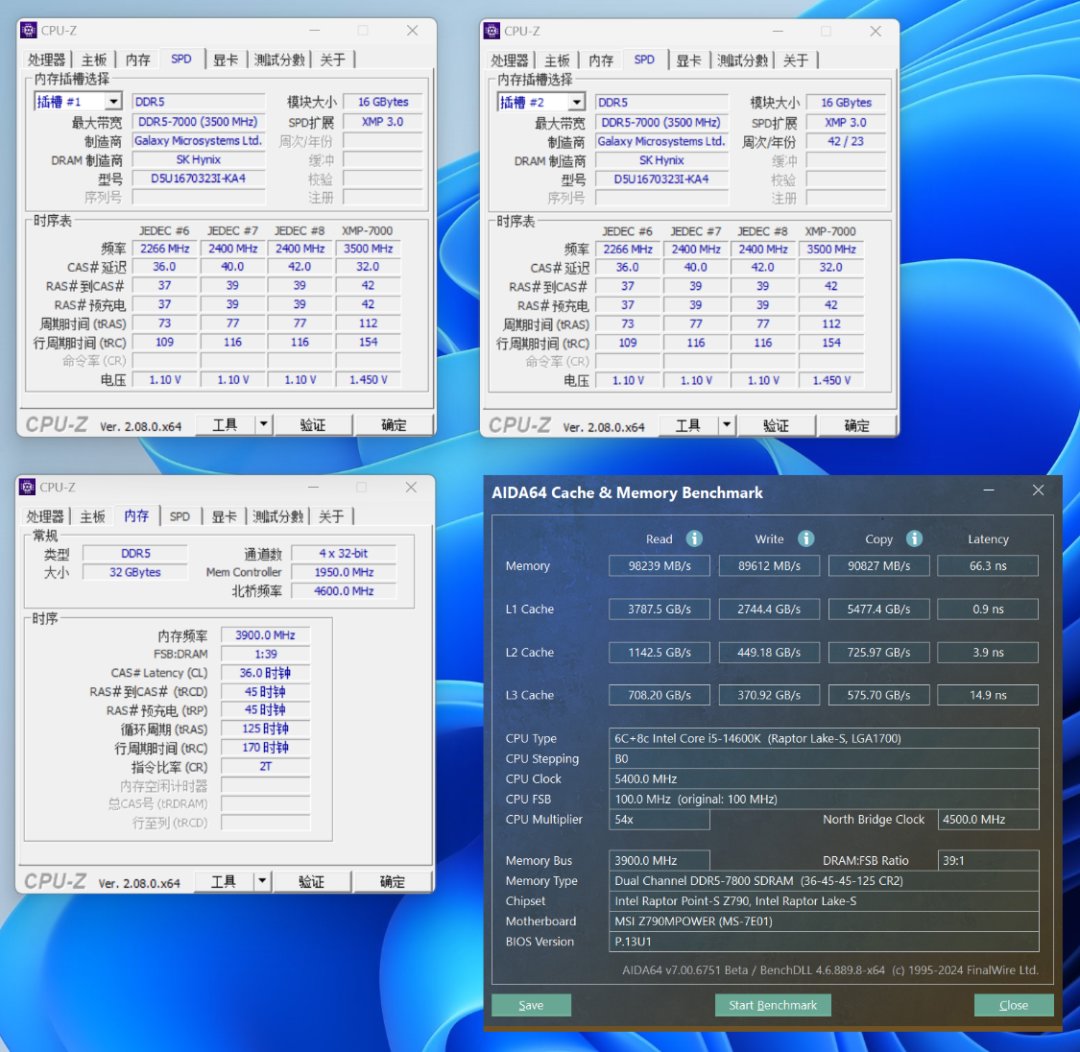1080x1052 pixels.
Task: Click 确定 button in memory timing window
Action: pos(393,881)
